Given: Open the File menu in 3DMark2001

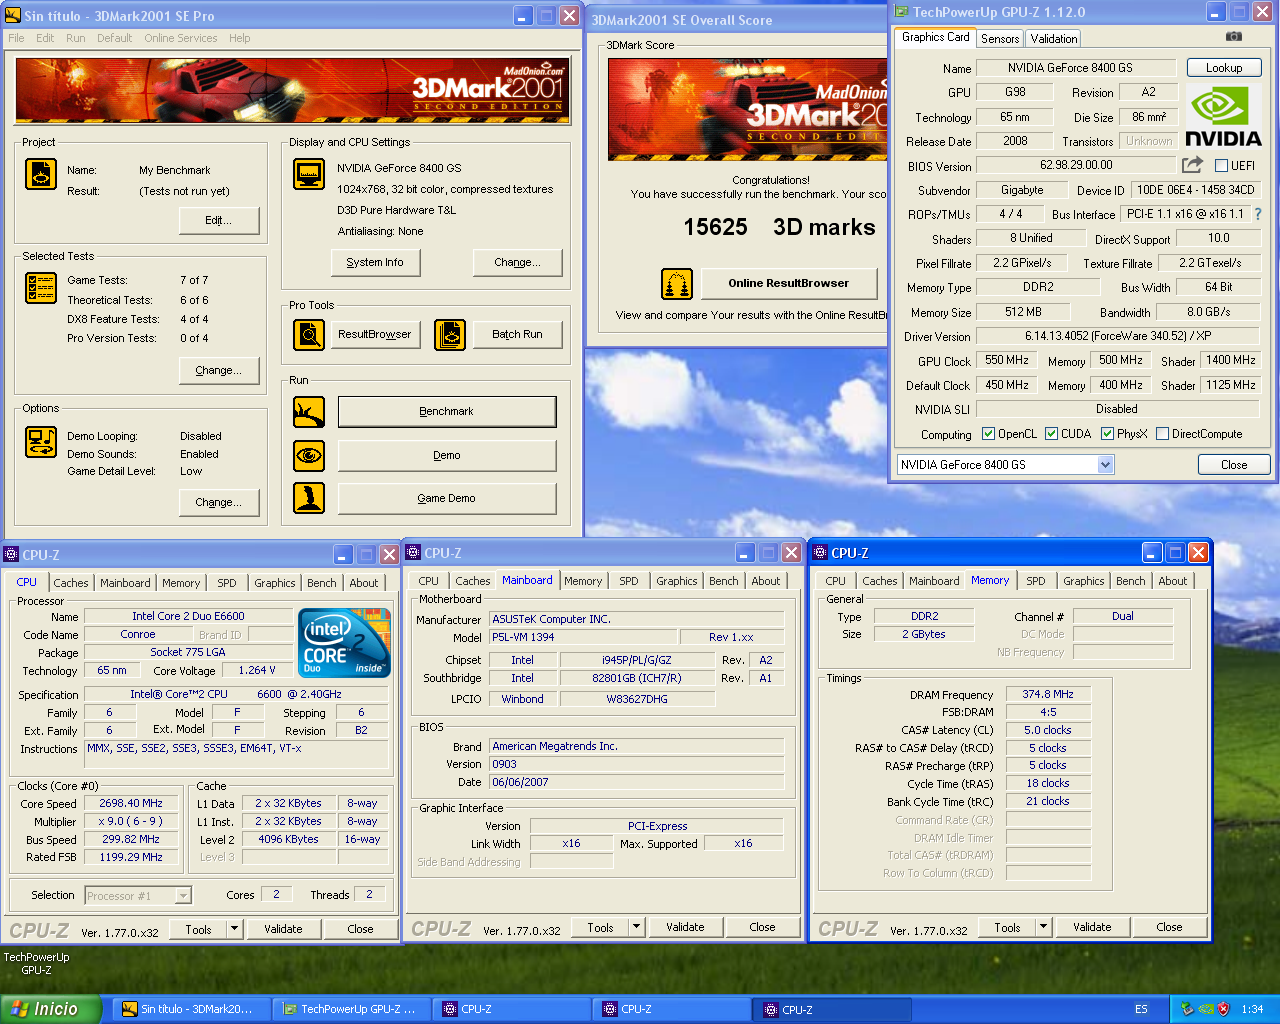Looking at the screenshot, I should point(17,38).
